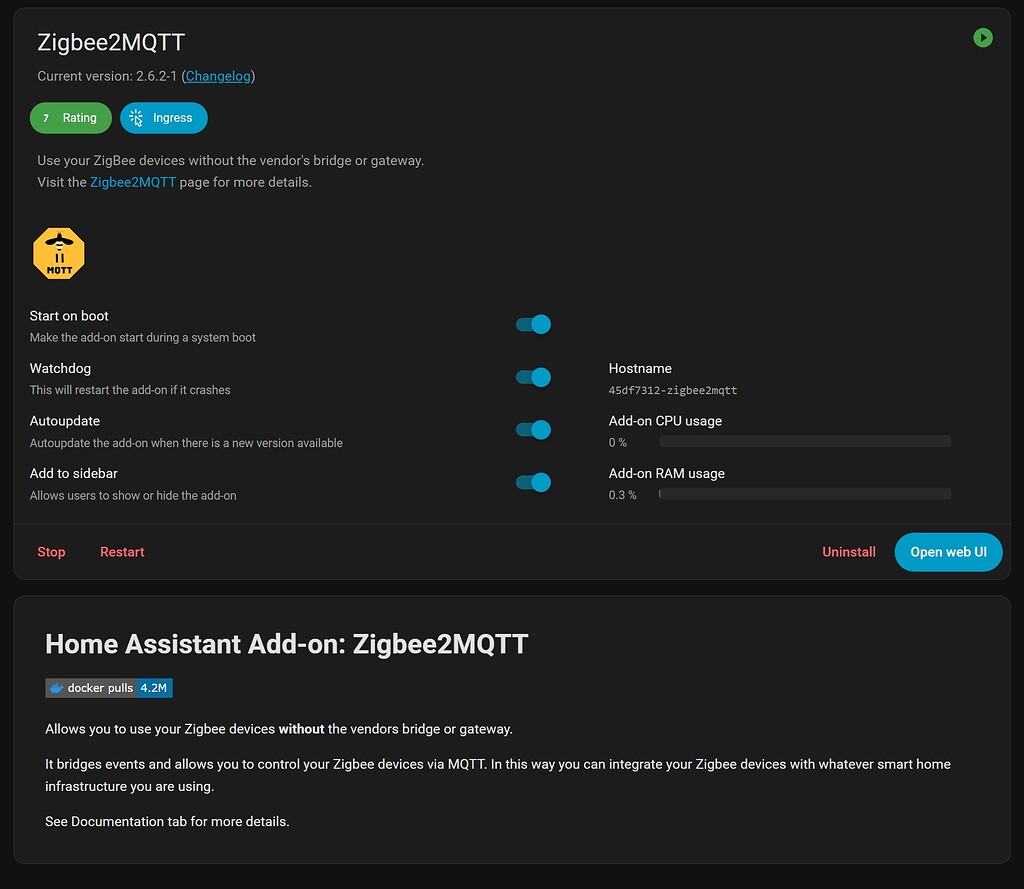This screenshot has height=889, width=1024.
Task: Click 'Autoupdate the add-on when there is a new version' text
Action: pyautogui.click(x=186, y=443)
